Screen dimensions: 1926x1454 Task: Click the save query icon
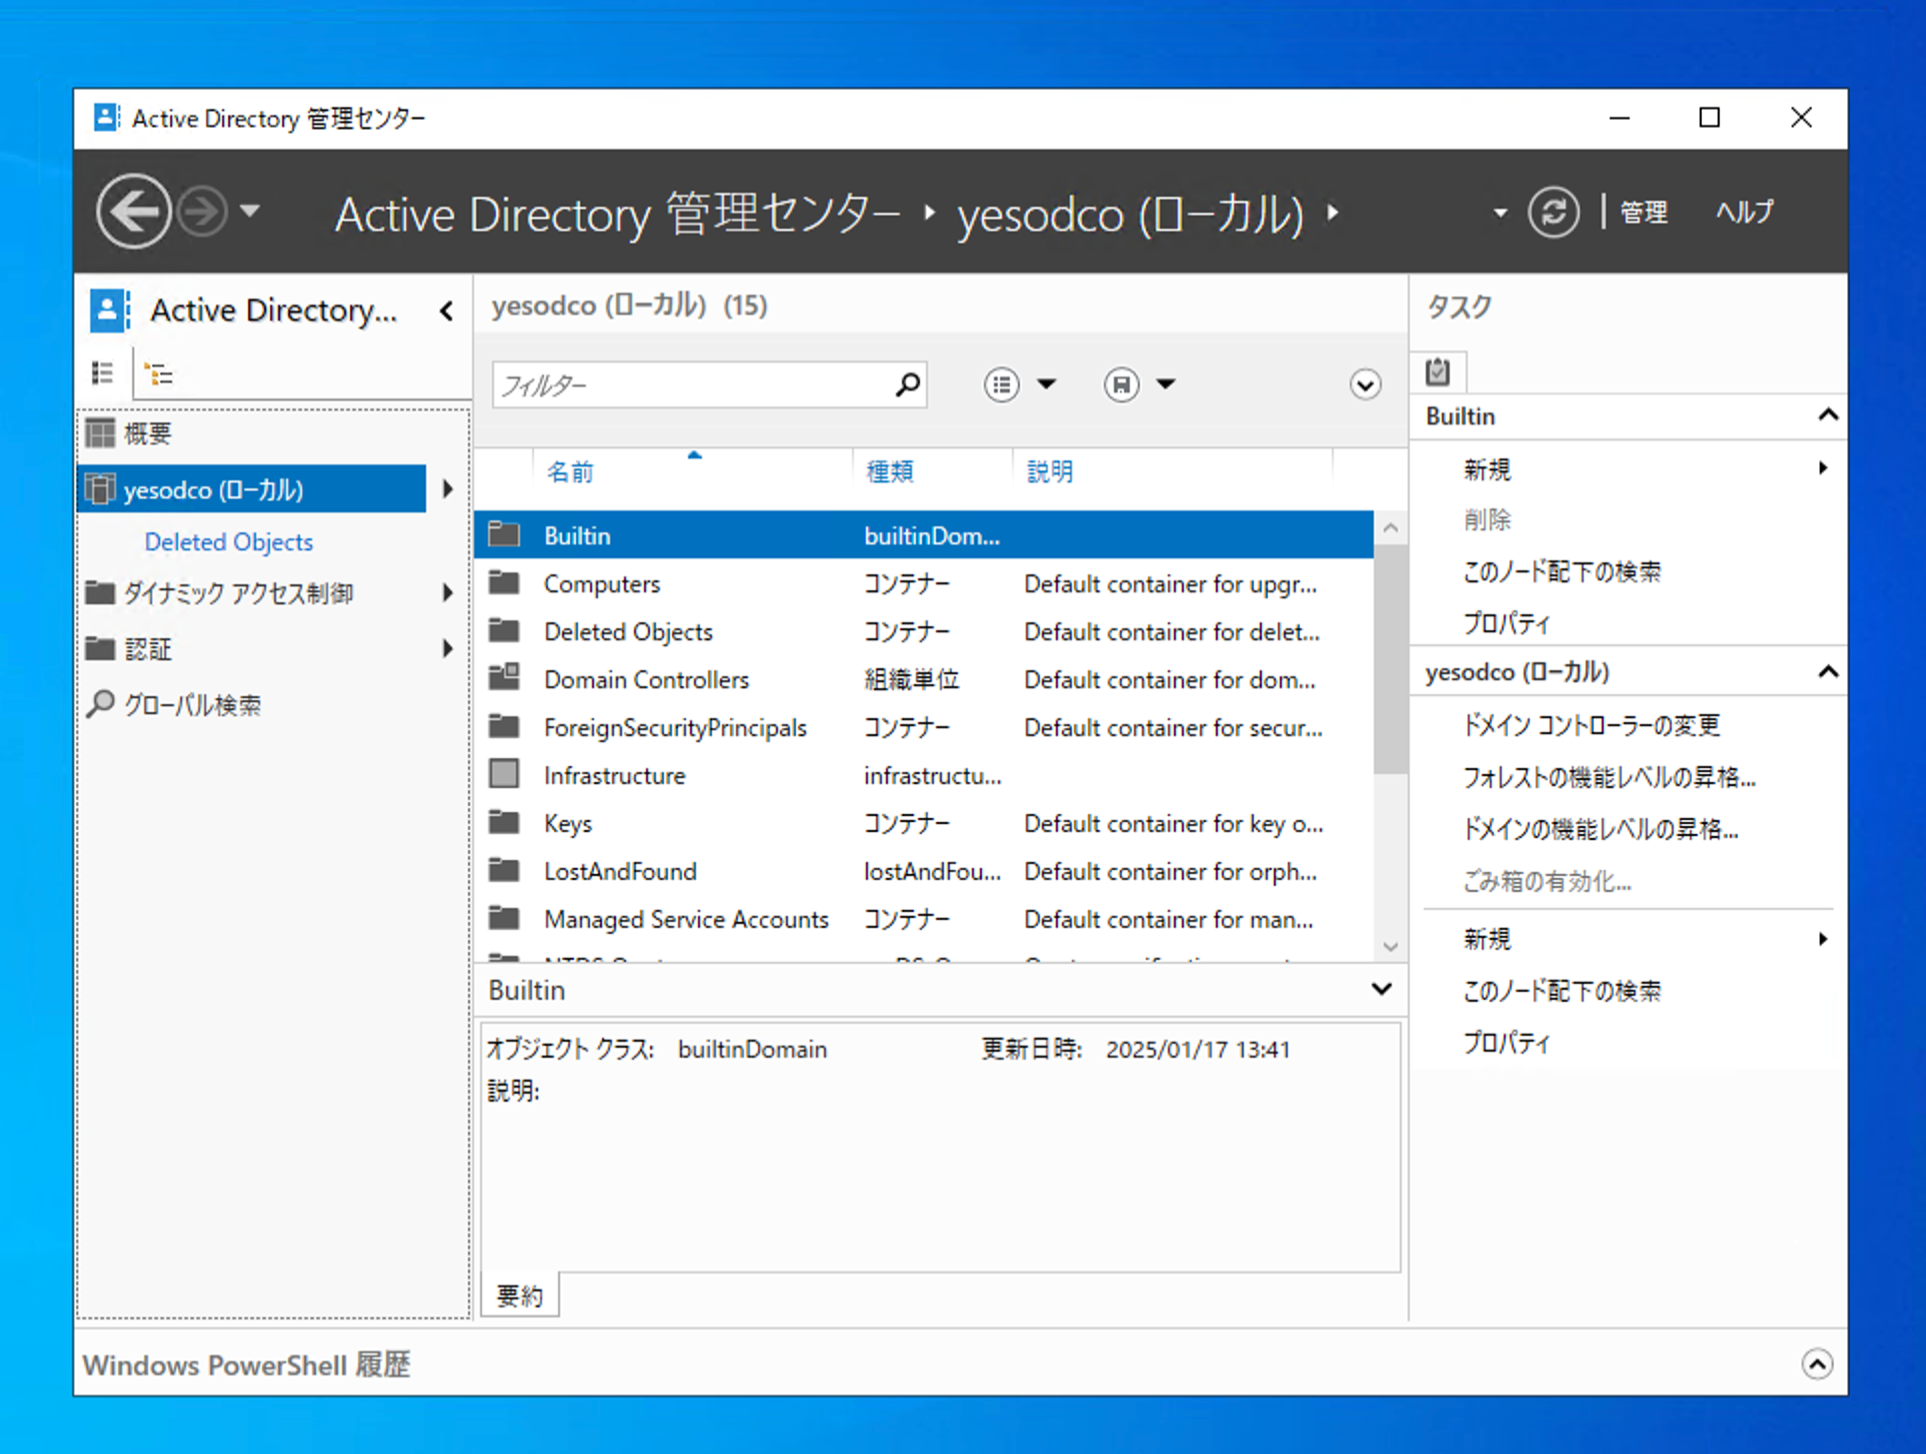(x=1121, y=384)
